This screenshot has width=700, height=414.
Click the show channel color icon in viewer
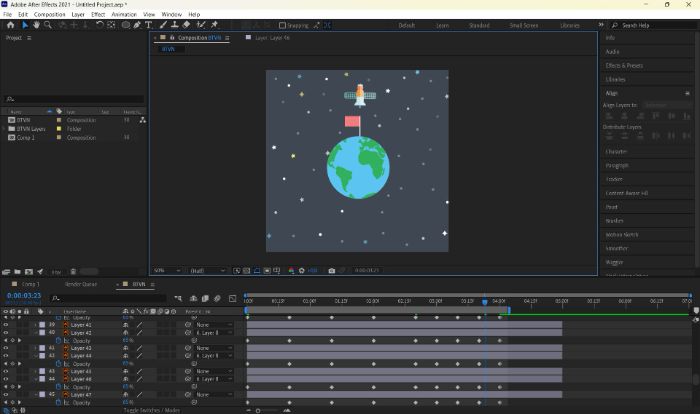click(x=292, y=271)
